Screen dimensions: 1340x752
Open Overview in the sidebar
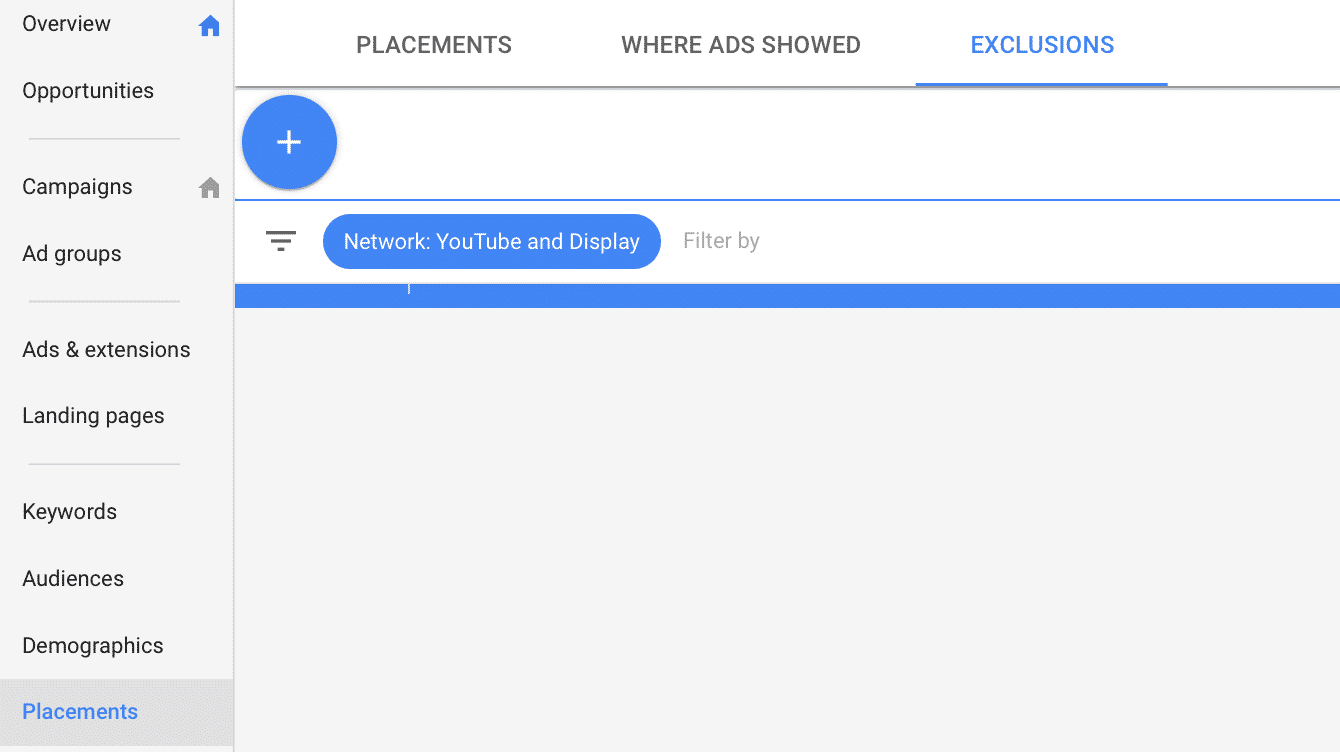click(67, 24)
